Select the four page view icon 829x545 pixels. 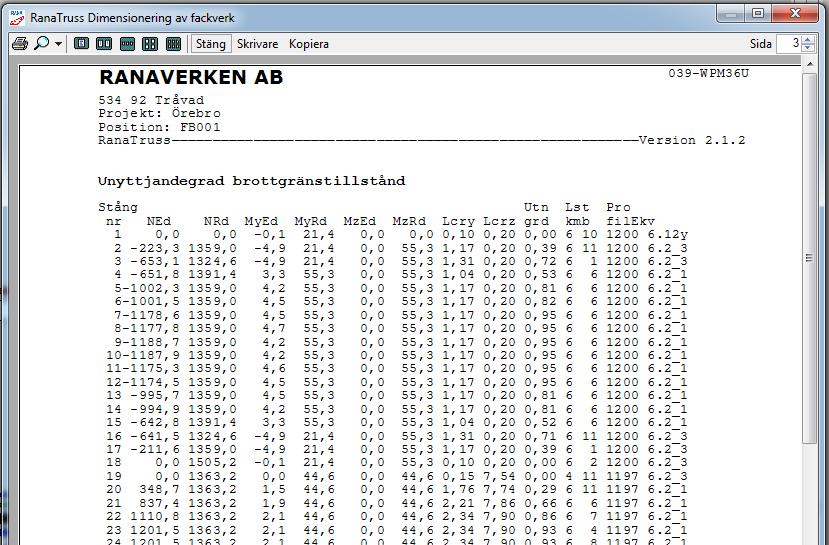pyautogui.click(x=150, y=44)
